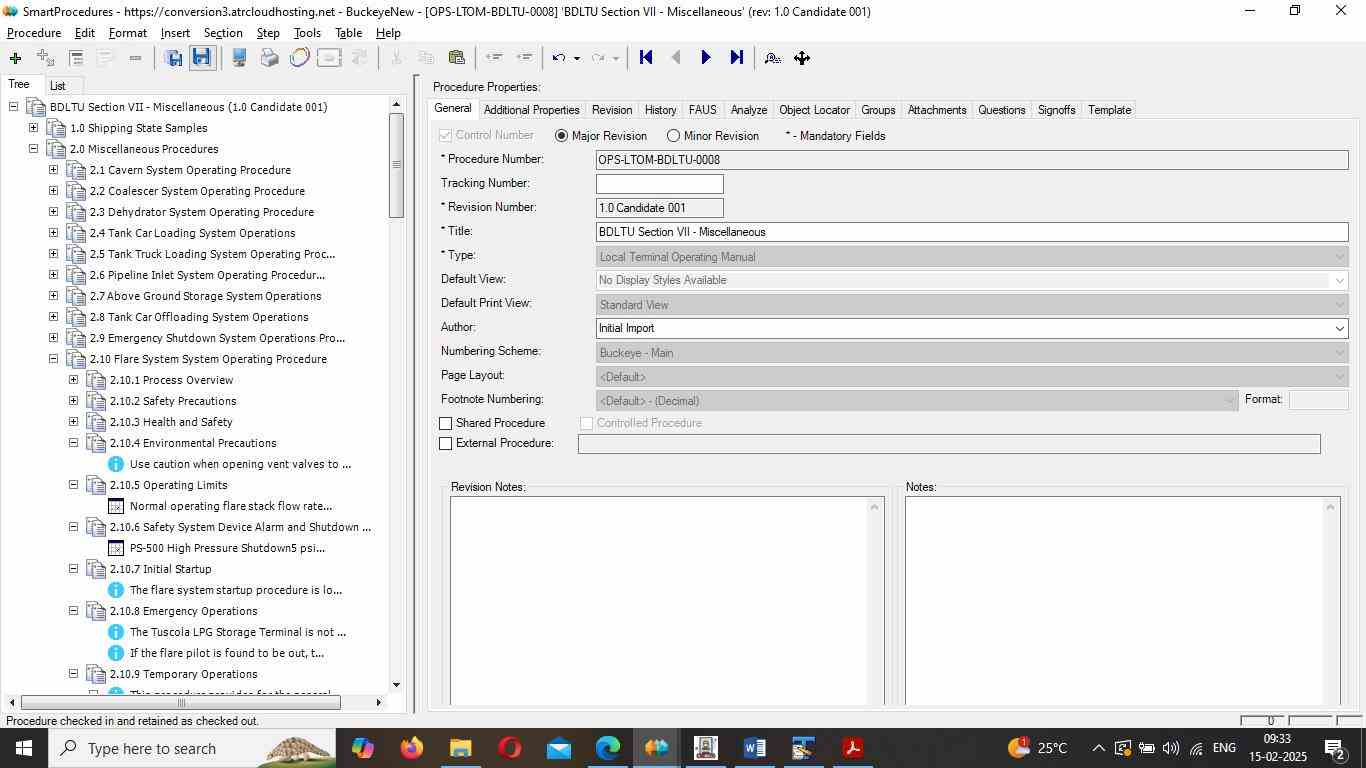Switch to the Additional Properties tab
This screenshot has width=1366, height=768.
[531, 110]
